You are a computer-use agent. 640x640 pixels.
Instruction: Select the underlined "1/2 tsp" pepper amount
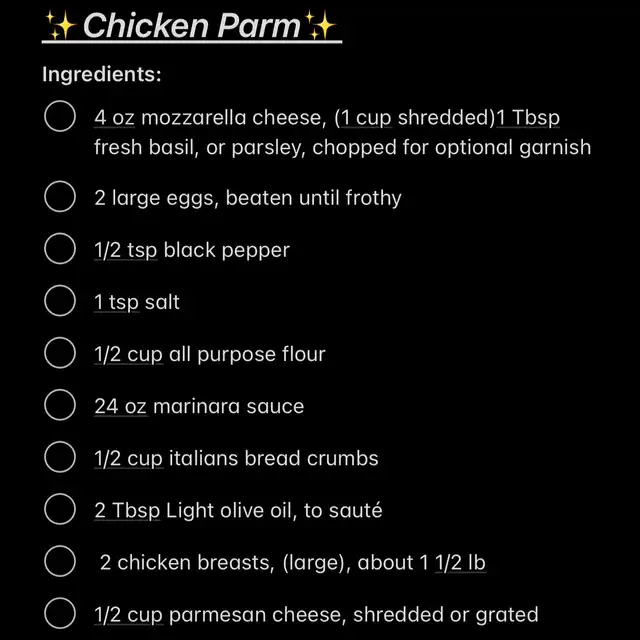(126, 249)
